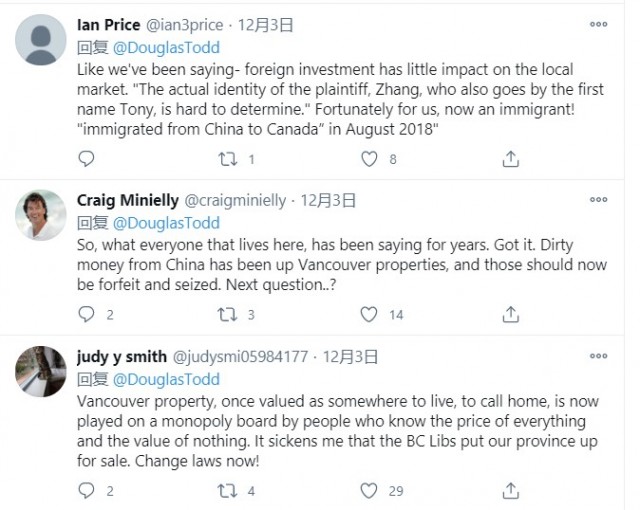This screenshot has width=640, height=510.
Task: Reply to Ian Price's tweet
Action: pyautogui.click(x=85, y=158)
